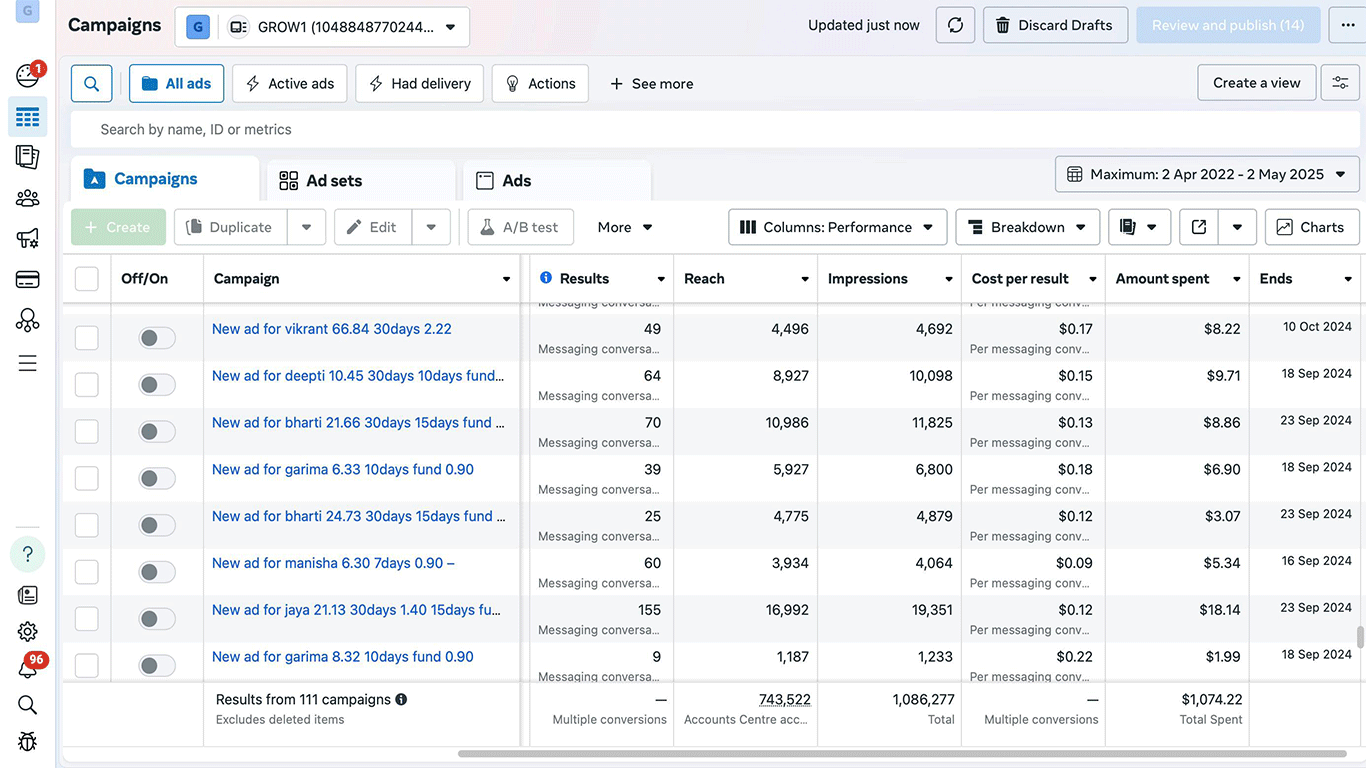Open the Help question mark icon
The width and height of the screenshot is (1366, 768).
pyautogui.click(x=28, y=554)
